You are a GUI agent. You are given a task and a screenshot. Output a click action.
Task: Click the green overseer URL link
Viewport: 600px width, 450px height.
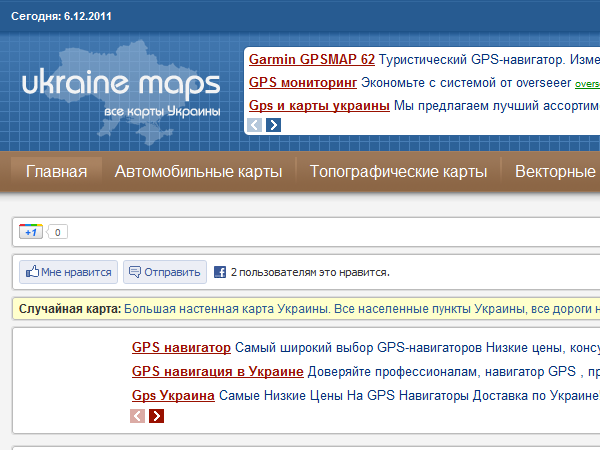pyautogui.click(x=587, y=84)
